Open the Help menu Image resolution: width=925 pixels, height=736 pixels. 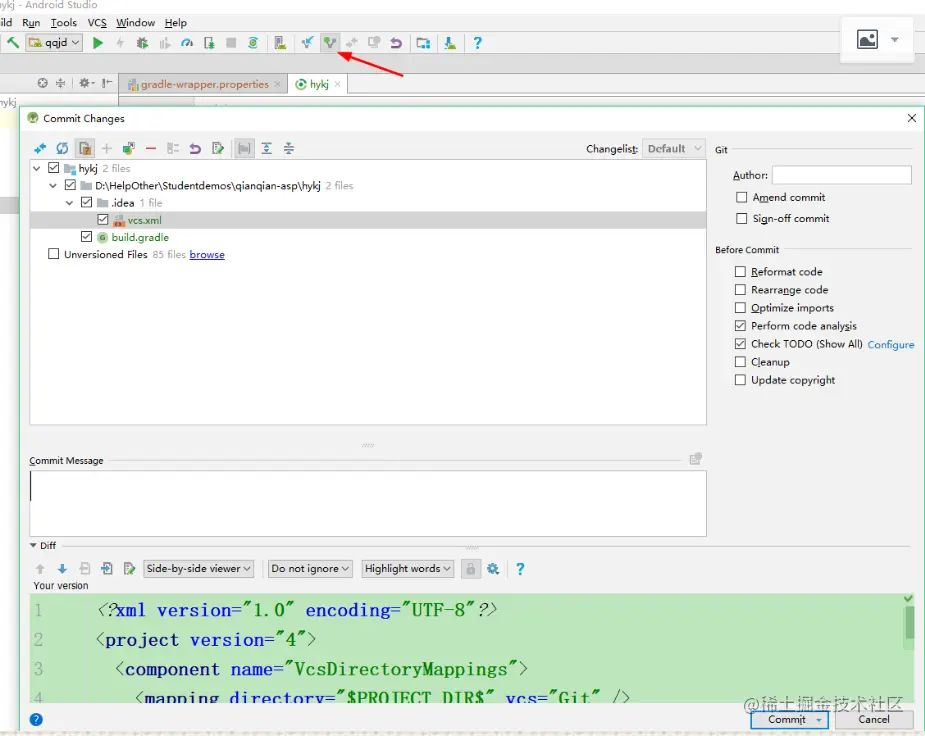point(176,22)
